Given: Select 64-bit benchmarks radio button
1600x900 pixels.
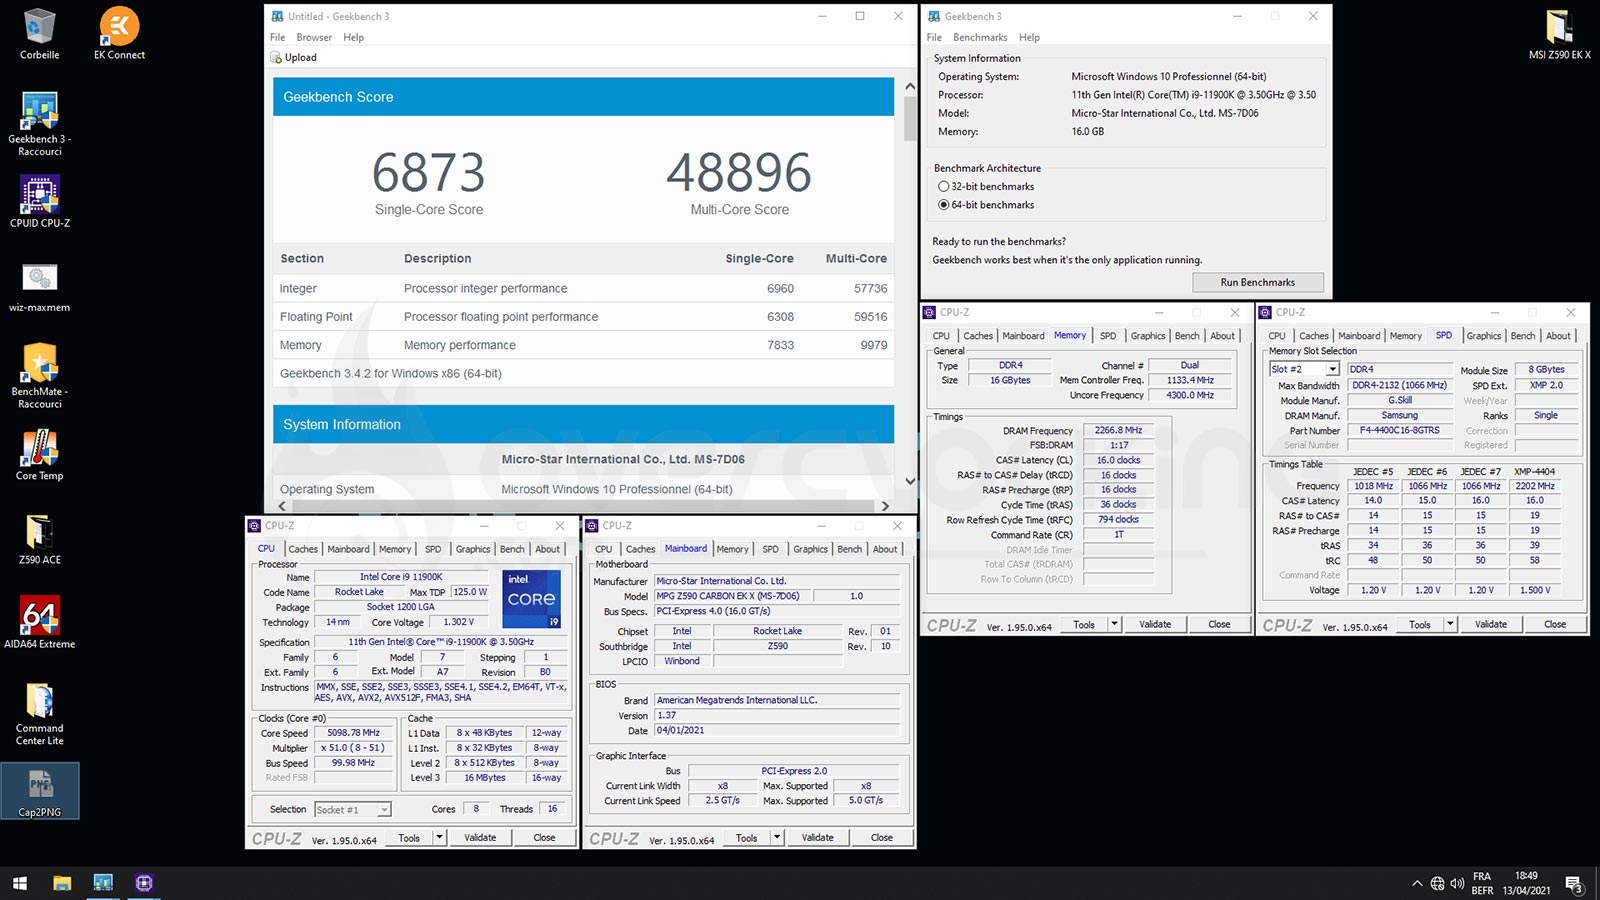Looking at the screenshot, I should (x=943, y=205).
